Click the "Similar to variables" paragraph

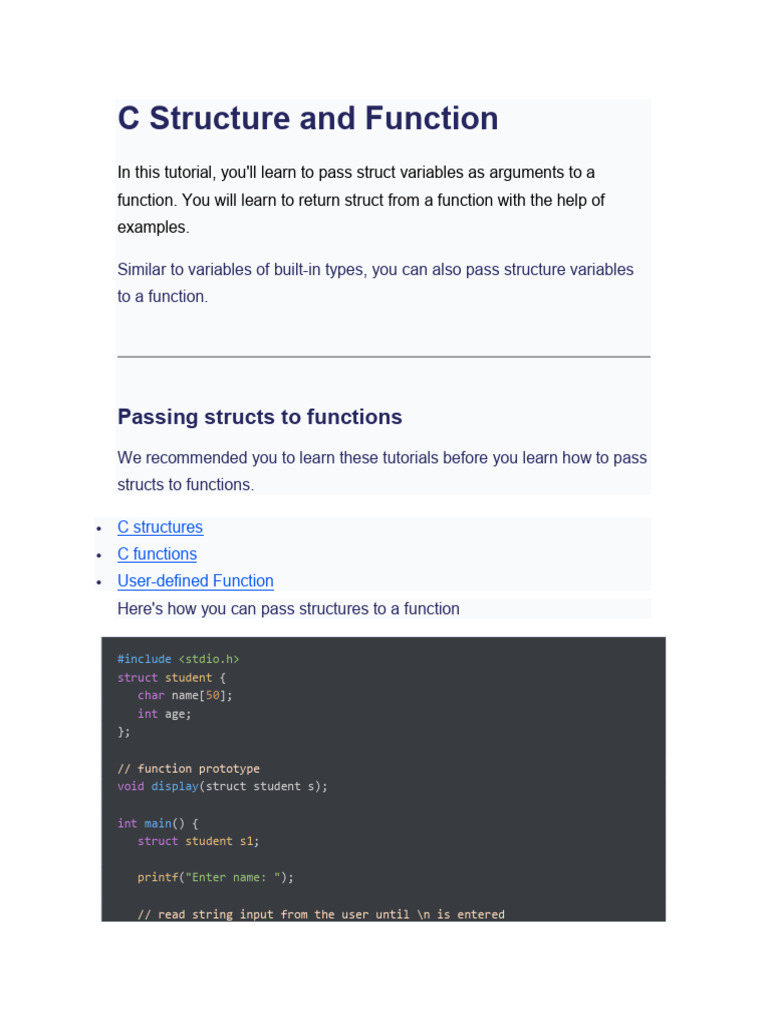pyautogui.click(x=375, y=283)
